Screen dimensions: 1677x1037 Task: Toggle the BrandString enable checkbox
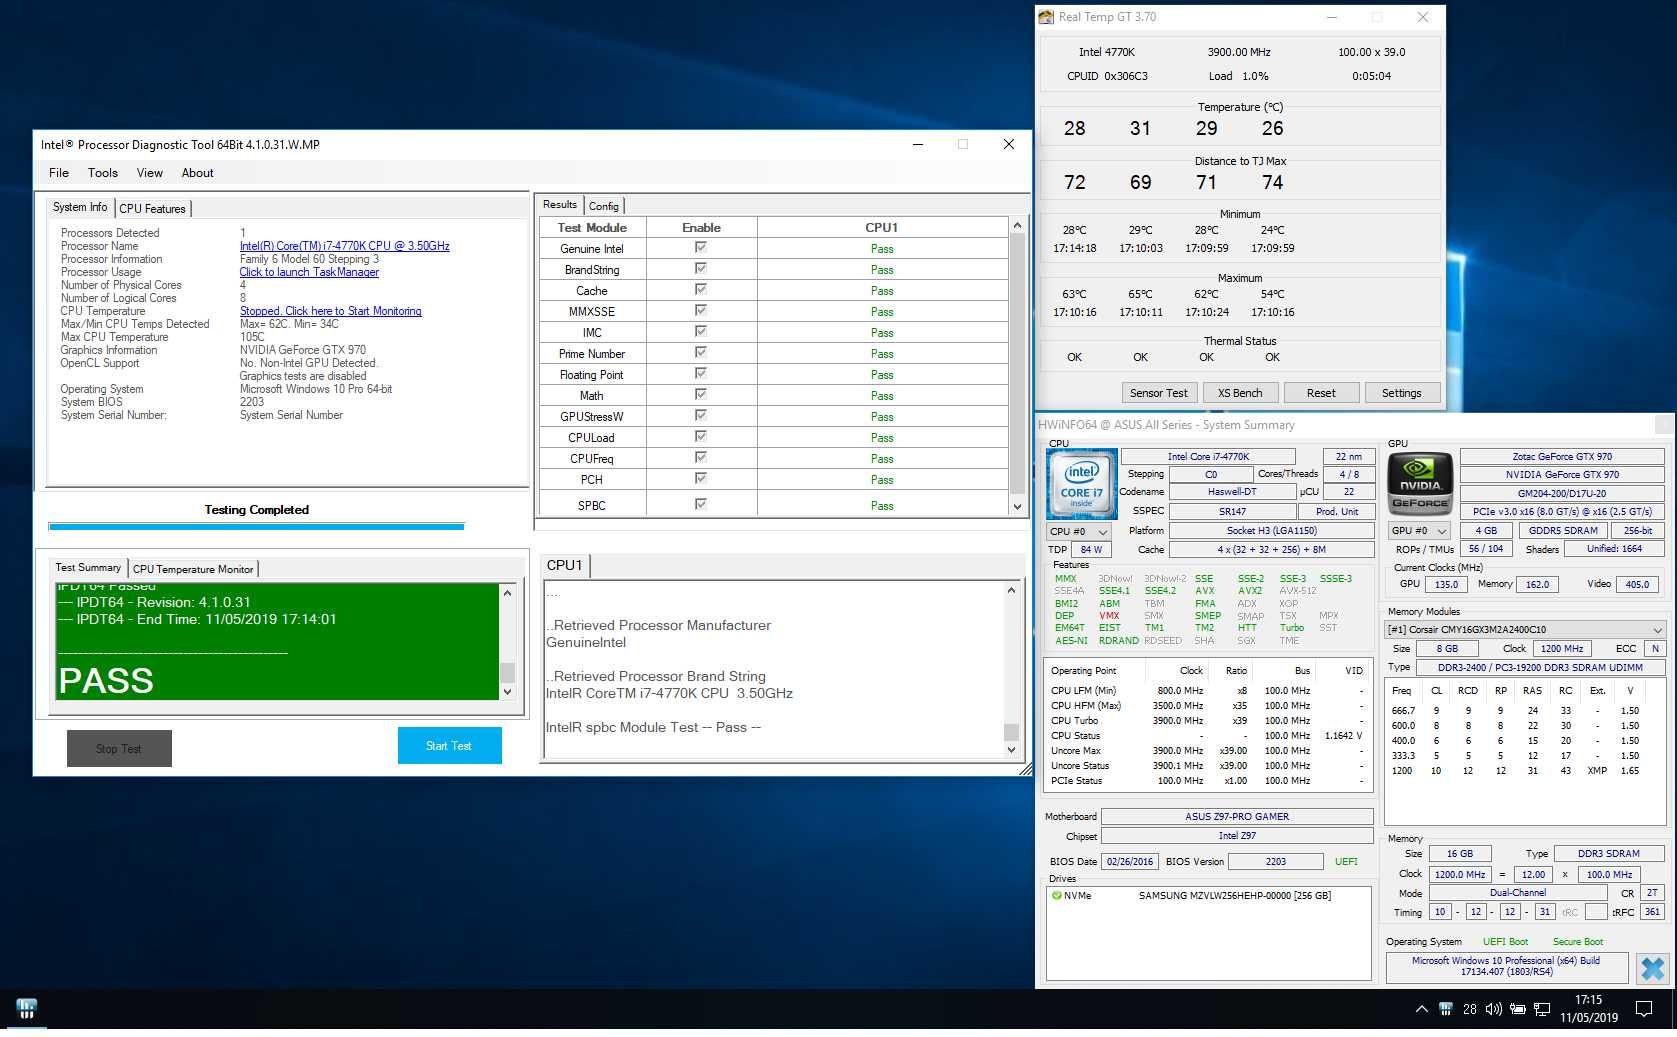[701, 269]
